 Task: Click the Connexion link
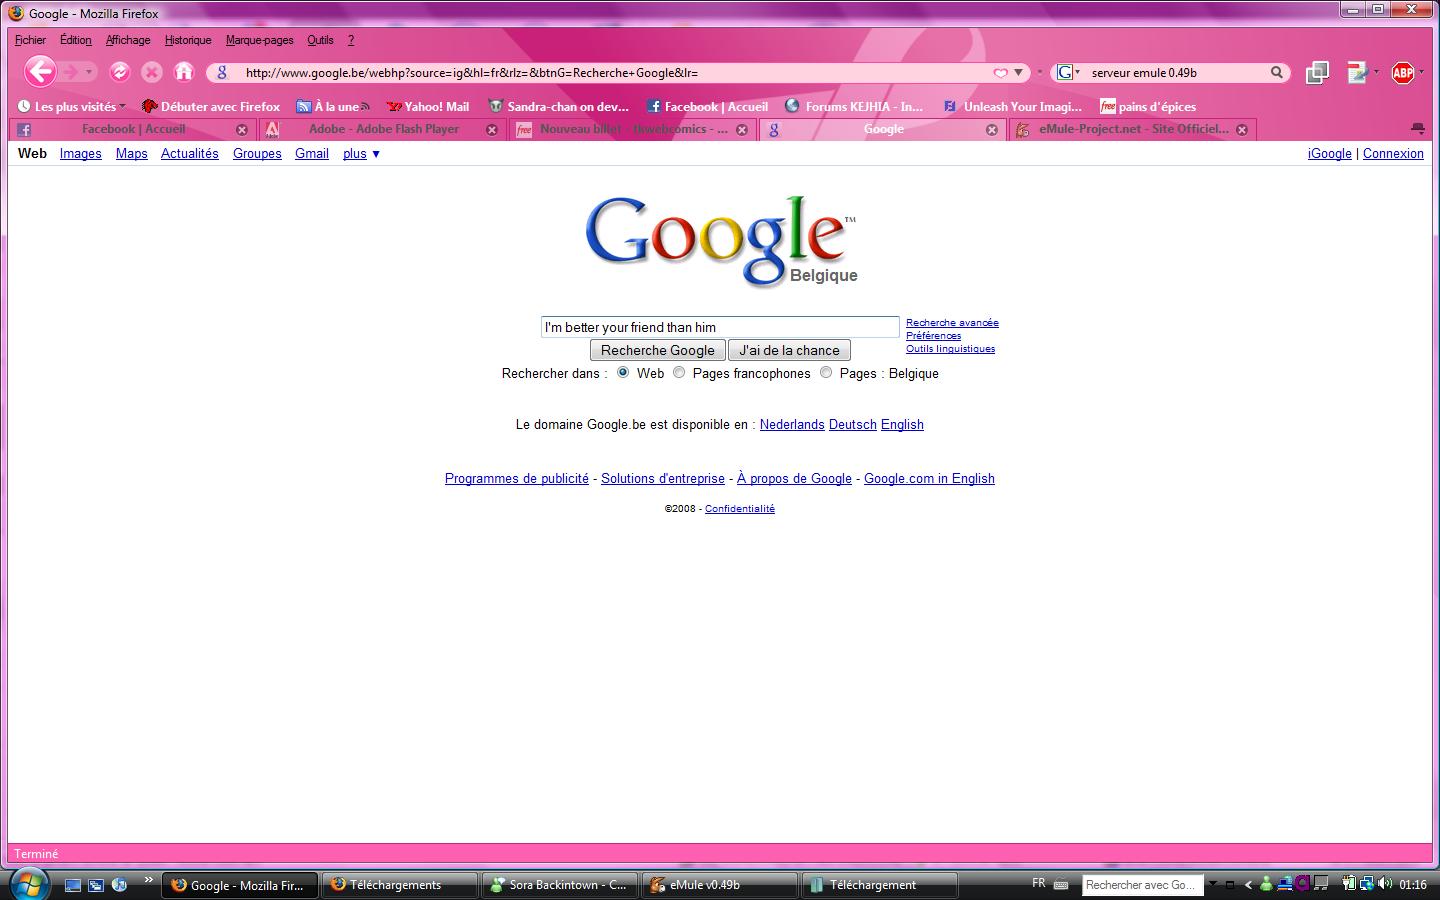pyautogui.click(x=1393, y=154)
